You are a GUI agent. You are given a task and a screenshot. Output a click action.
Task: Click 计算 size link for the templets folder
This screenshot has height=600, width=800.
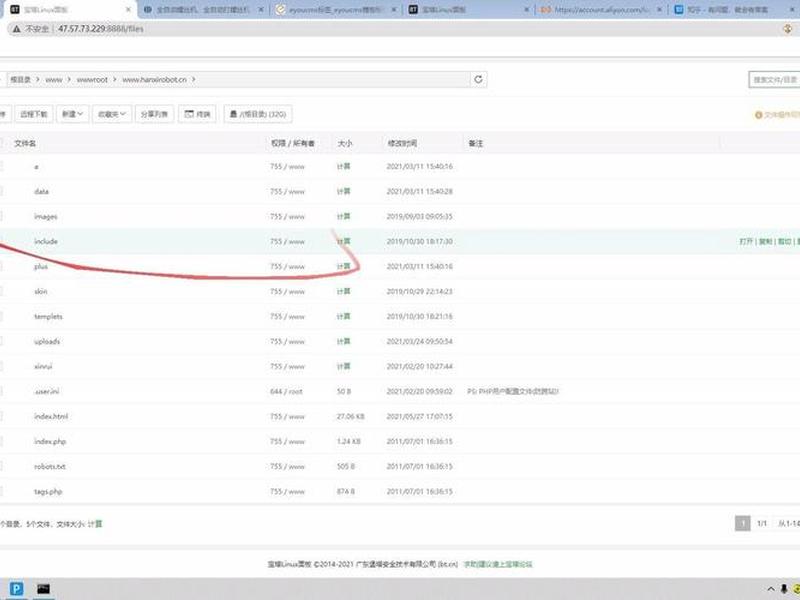pyautogui.click(x=343, y=316)
